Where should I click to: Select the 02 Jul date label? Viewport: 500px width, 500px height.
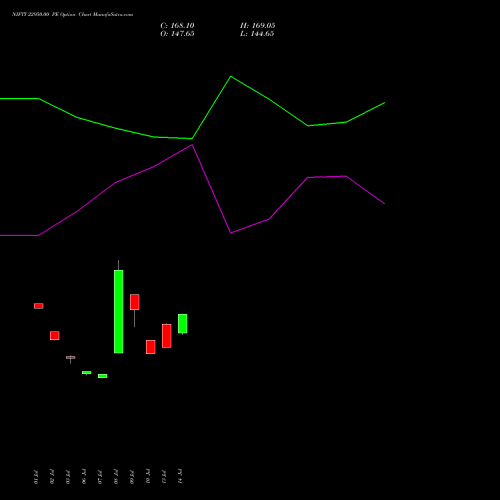(52, 477)
